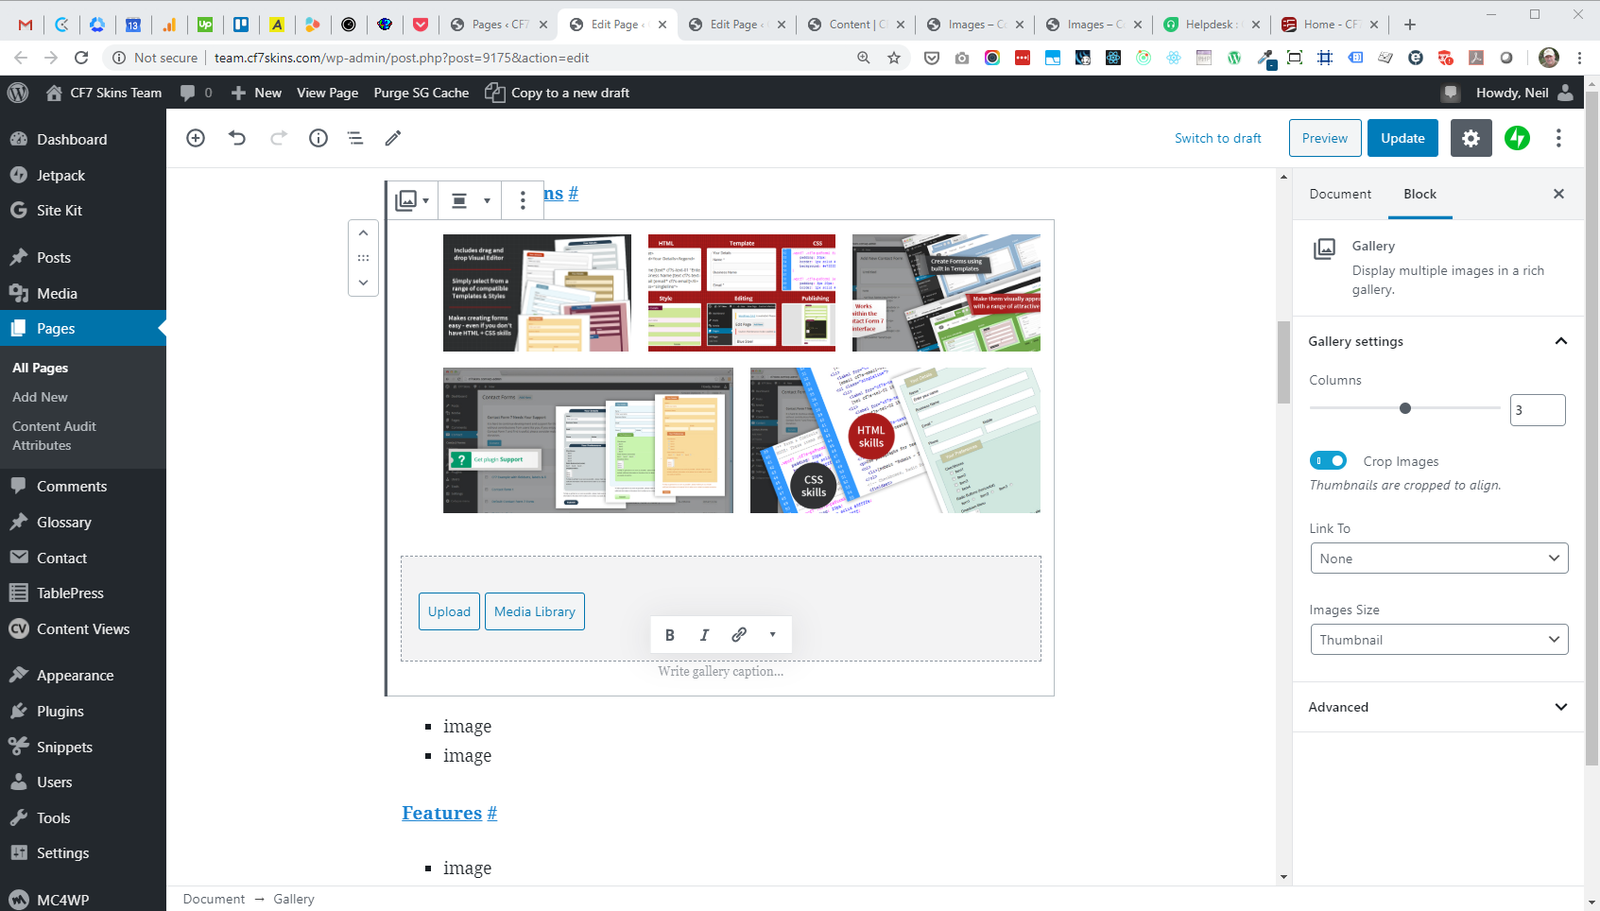Open block navigation list icon
Screen dimensions: 1600x911
355,138
